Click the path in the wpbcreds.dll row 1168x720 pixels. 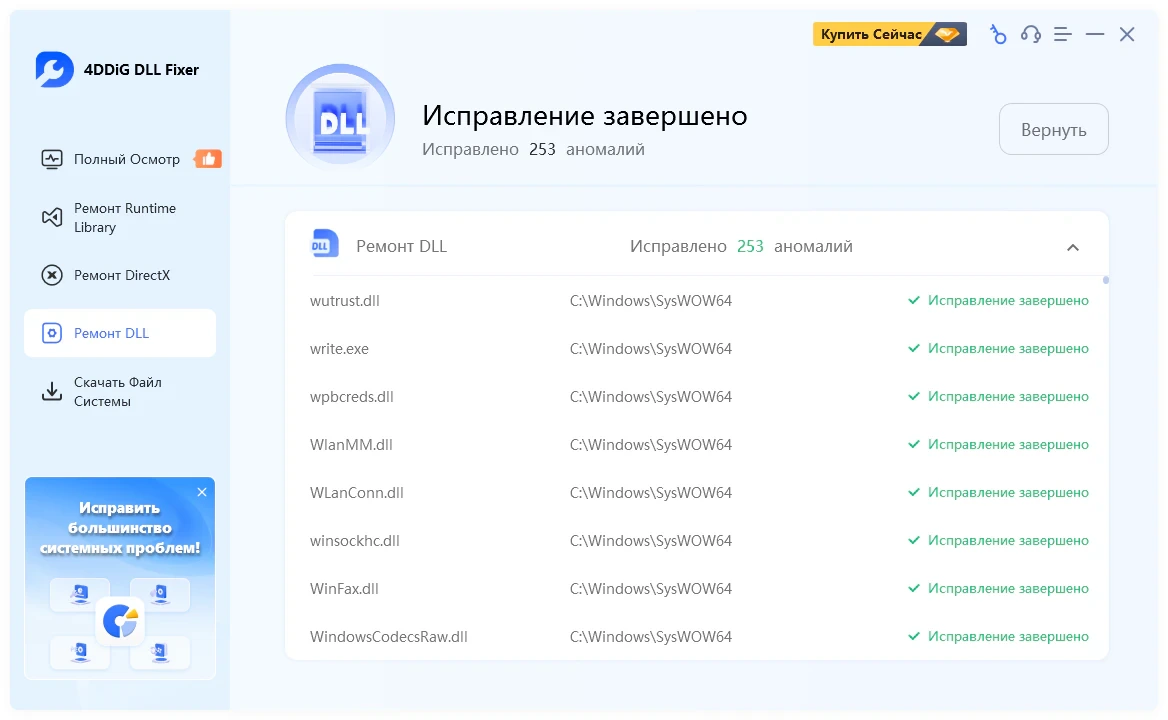(x=650, y=397)
